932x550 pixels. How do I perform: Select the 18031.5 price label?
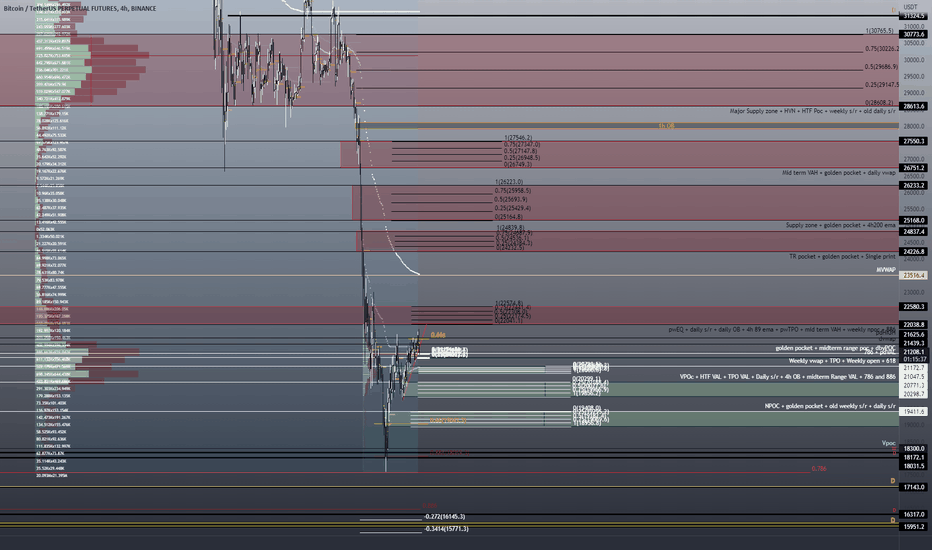(914, 466)
